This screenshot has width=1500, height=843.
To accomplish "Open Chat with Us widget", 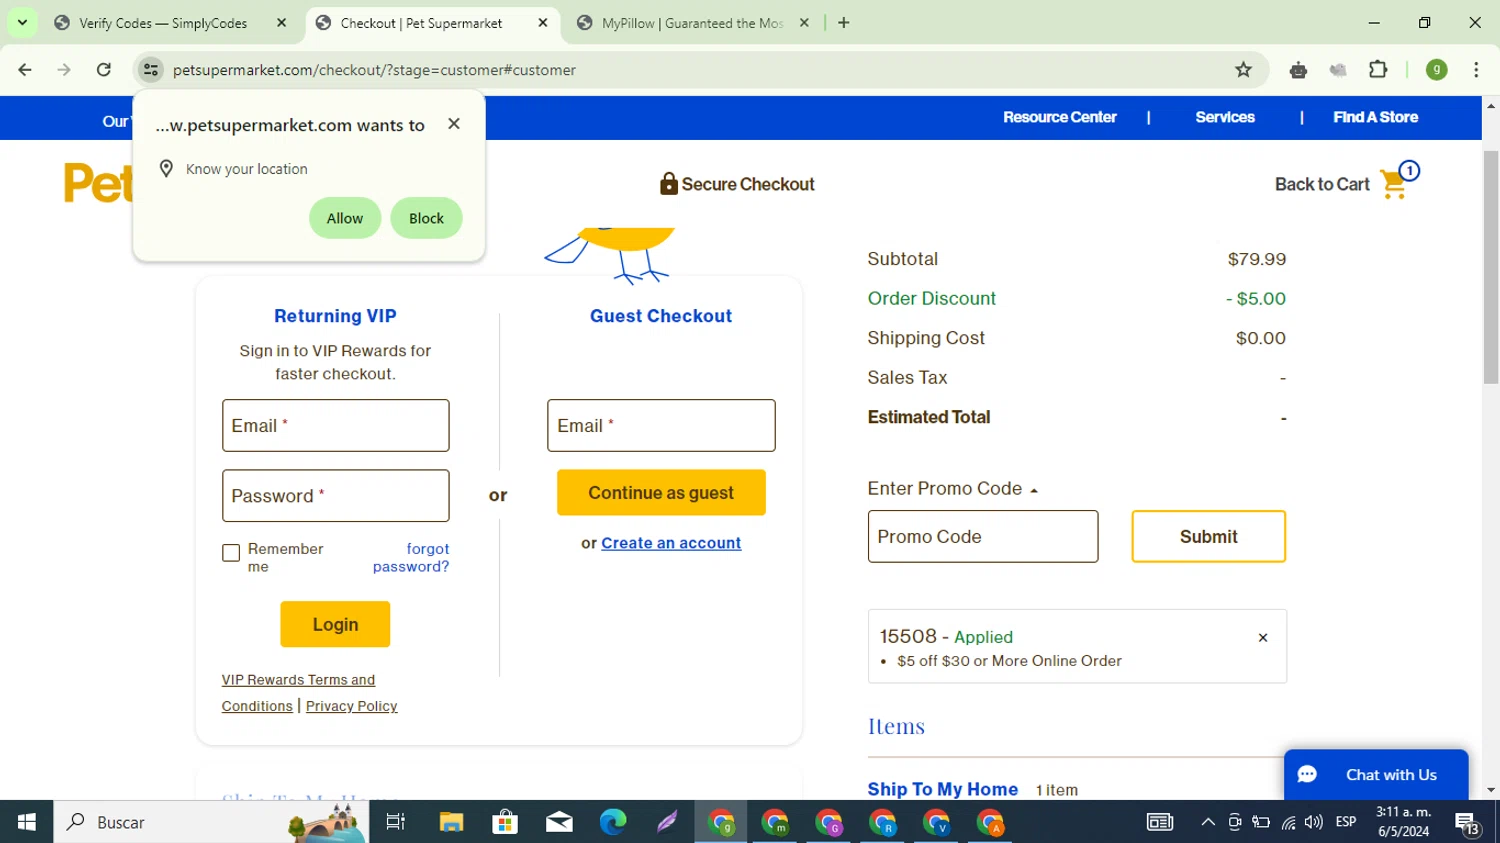I will click(1376, 775).
